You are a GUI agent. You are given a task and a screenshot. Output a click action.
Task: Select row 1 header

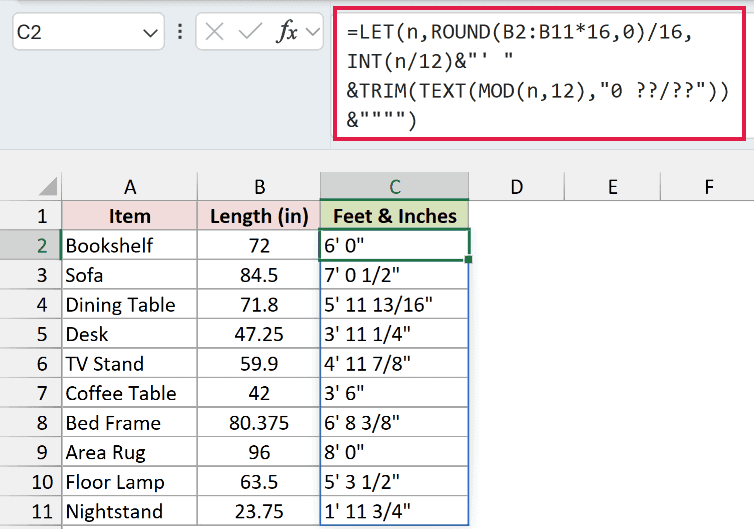pyautogui.click(x=31, y=216)
